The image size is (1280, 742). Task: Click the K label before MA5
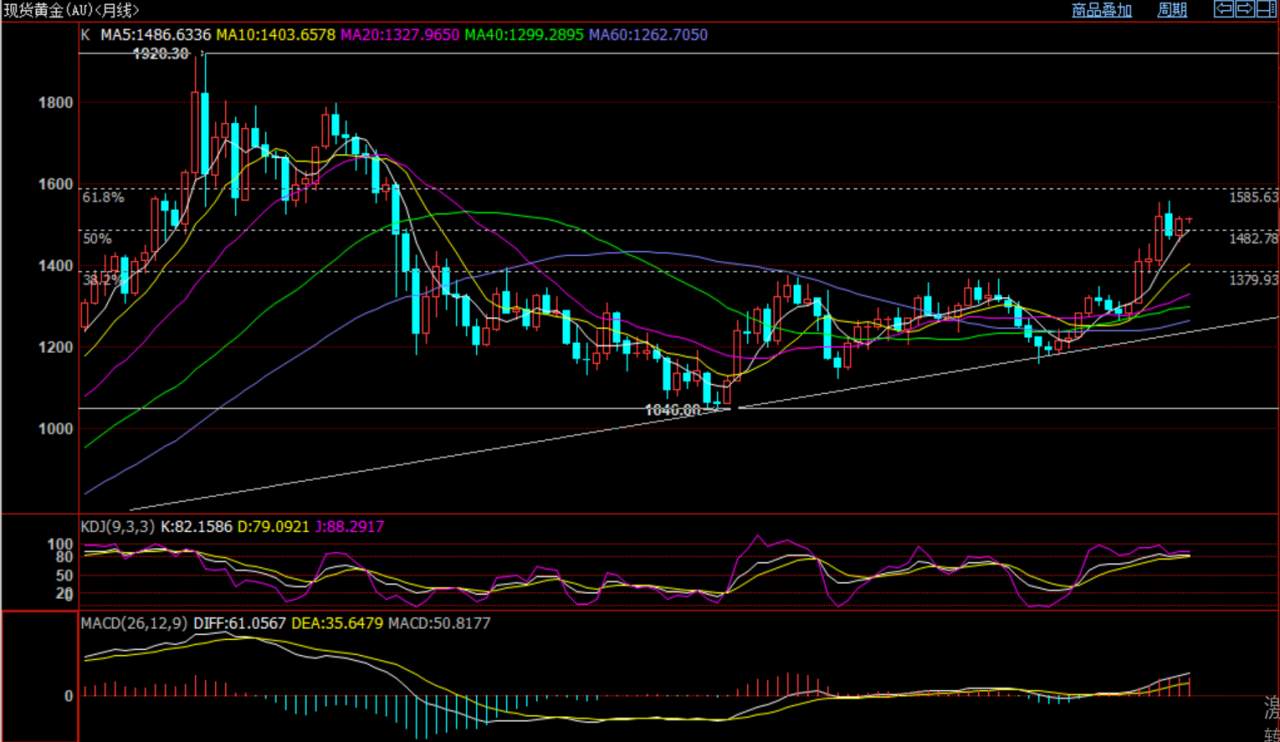[85, 35]
